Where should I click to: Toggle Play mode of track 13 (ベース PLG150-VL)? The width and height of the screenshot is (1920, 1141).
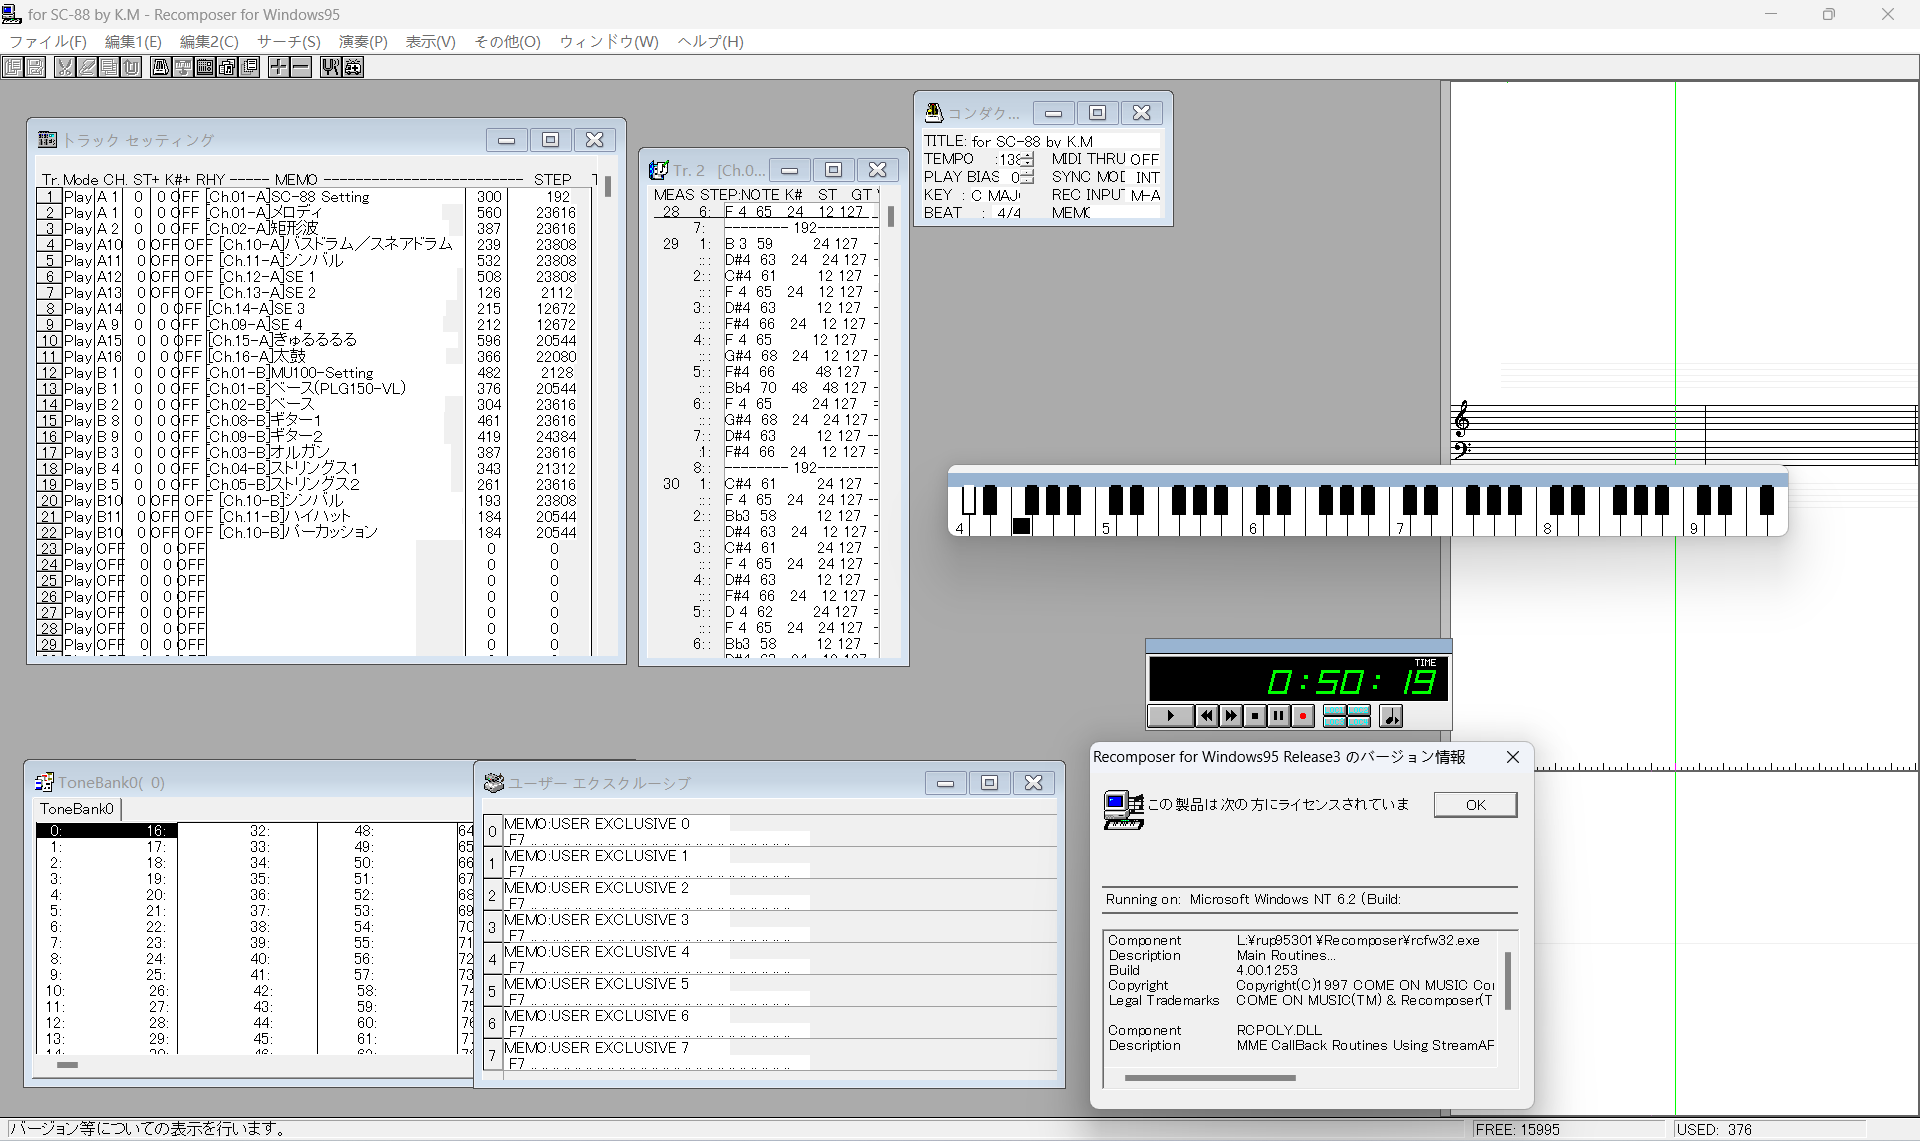click(78, 389)
